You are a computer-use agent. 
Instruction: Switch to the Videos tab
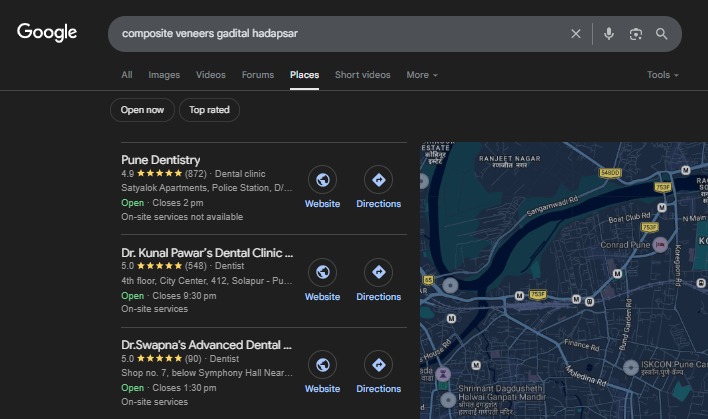click(x=210, y=75)
